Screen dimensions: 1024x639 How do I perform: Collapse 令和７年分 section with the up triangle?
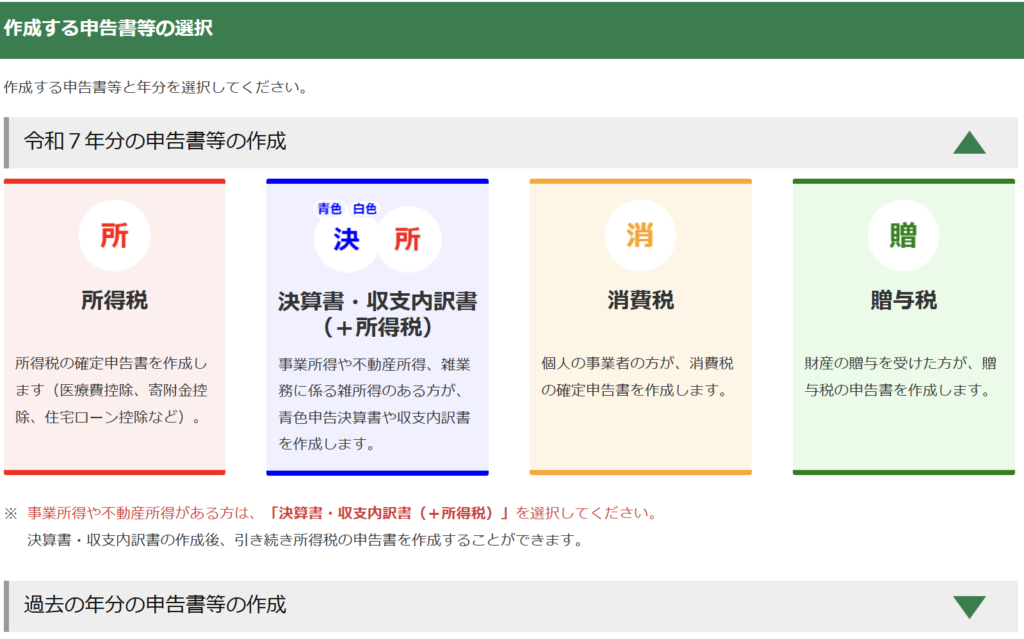click(x=969, y=143)
